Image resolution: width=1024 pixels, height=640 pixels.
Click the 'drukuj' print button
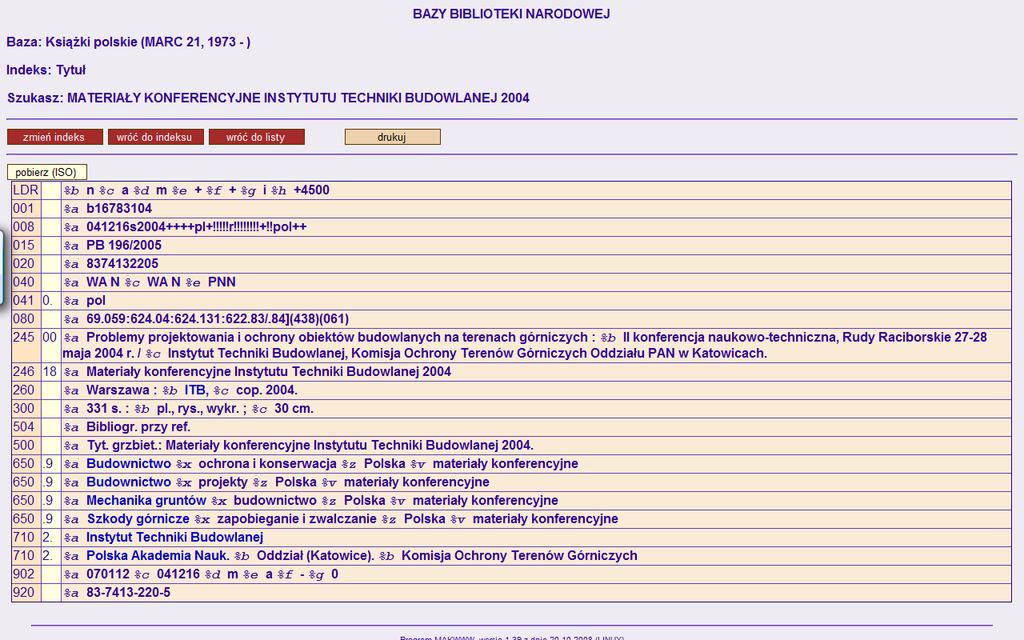pyautogui.click(x=392, y=137)
